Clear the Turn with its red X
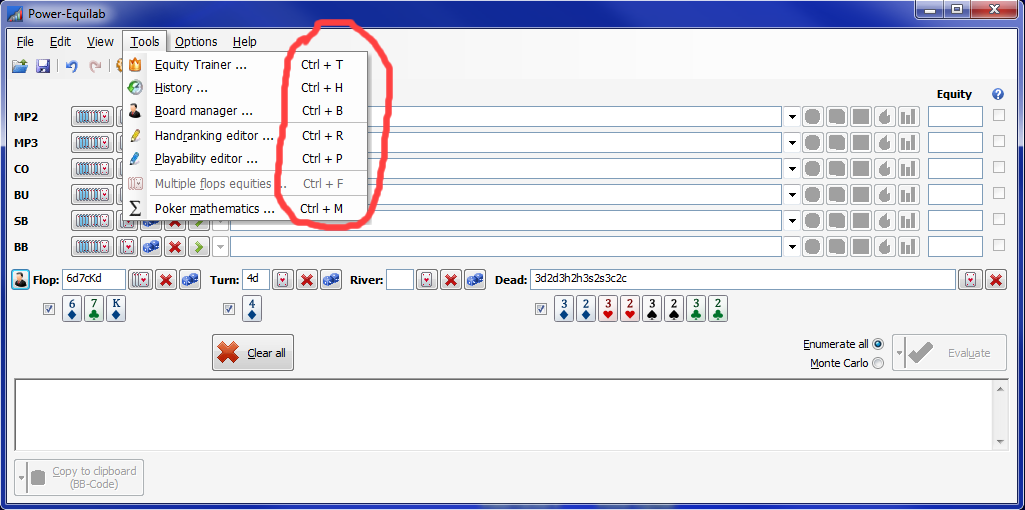The image size is (1025, 510). (307, 280)
